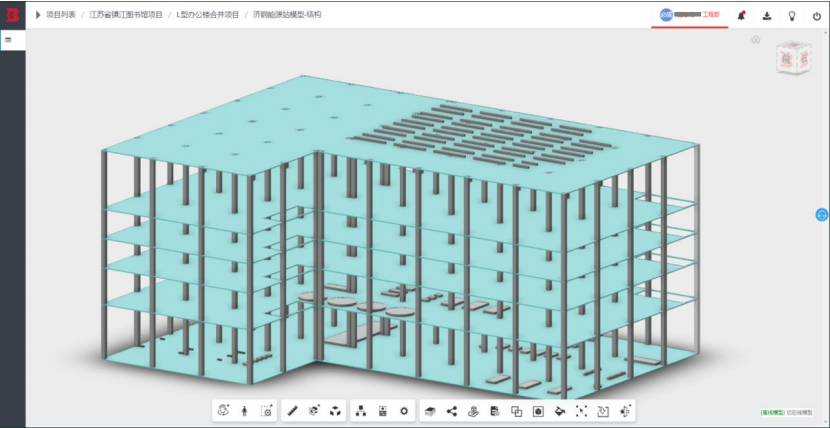
Task: Open the left sidebar panel icon
Action: (x=8, y=40)
